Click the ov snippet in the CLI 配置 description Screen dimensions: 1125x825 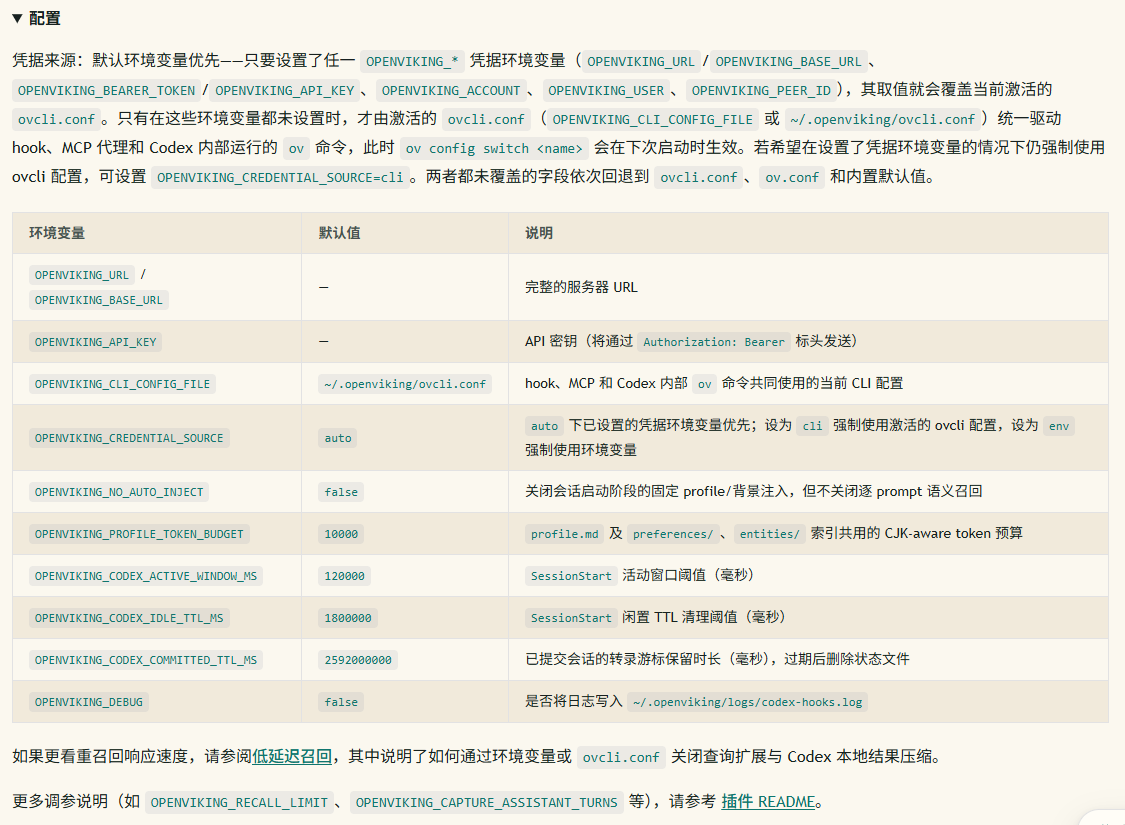[705, 384]
